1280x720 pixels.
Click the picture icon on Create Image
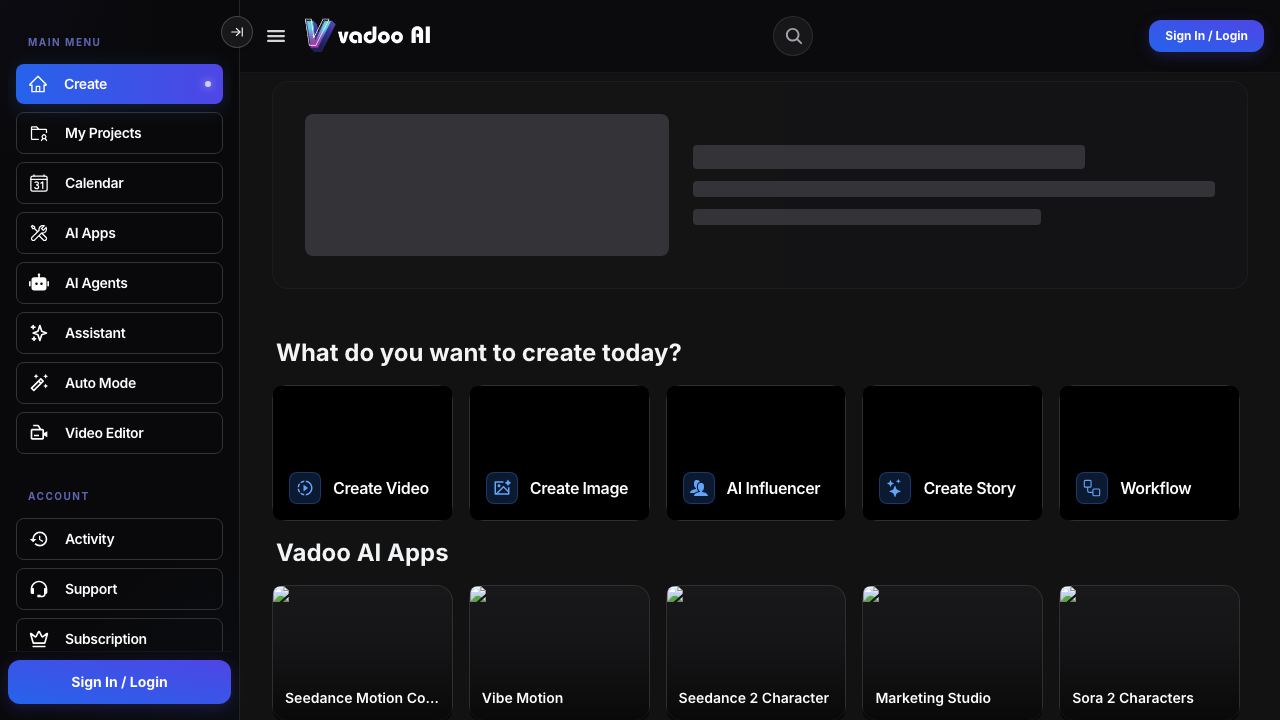coord(502,488)
